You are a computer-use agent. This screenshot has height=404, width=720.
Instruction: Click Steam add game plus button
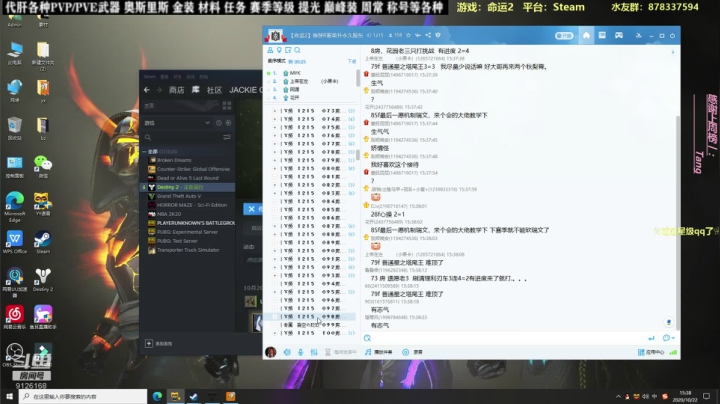pos(149,343)
